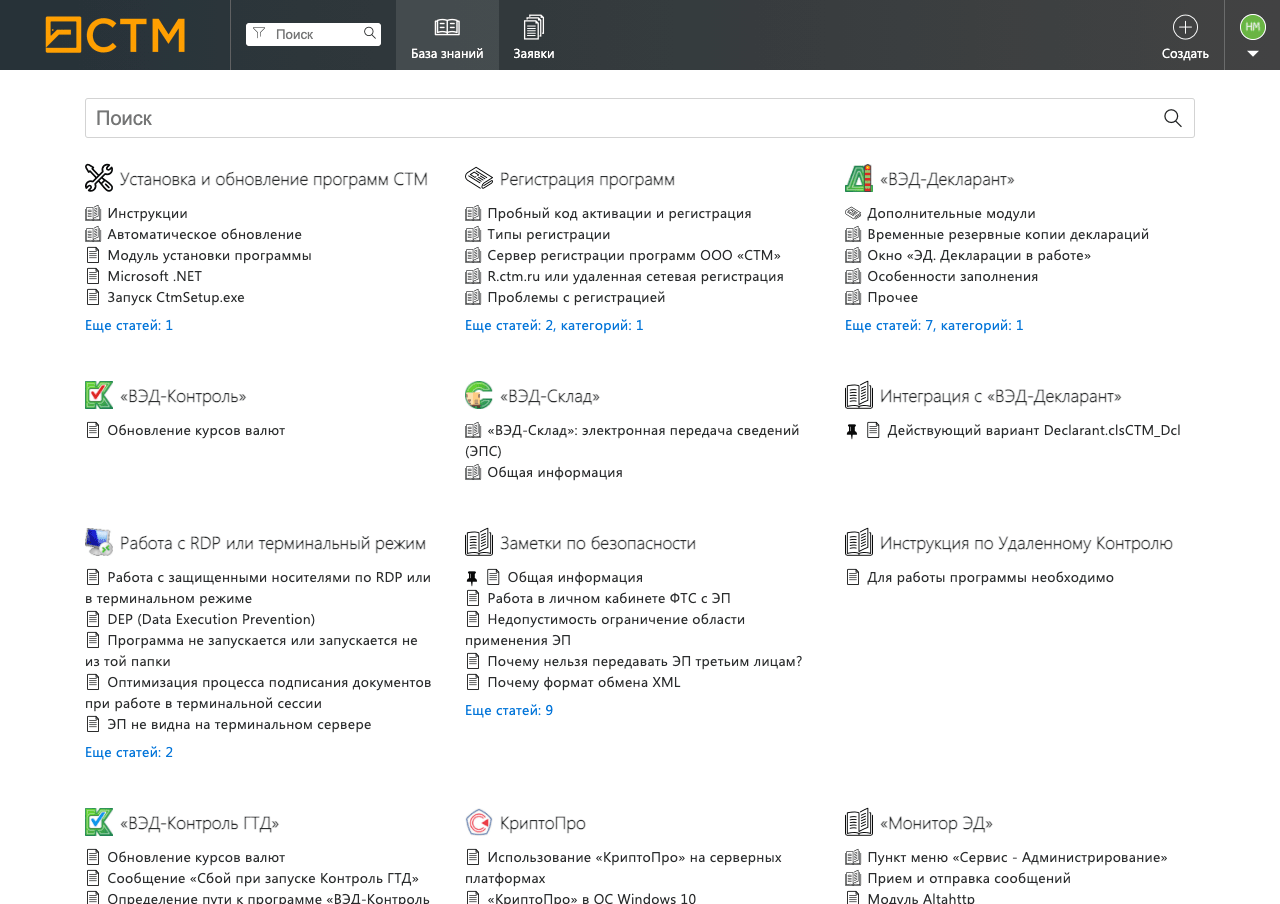Image resolution: width=1280 pixels, height=904 pixels.
Task: Focus the small header search field
Action: (314, 34)
